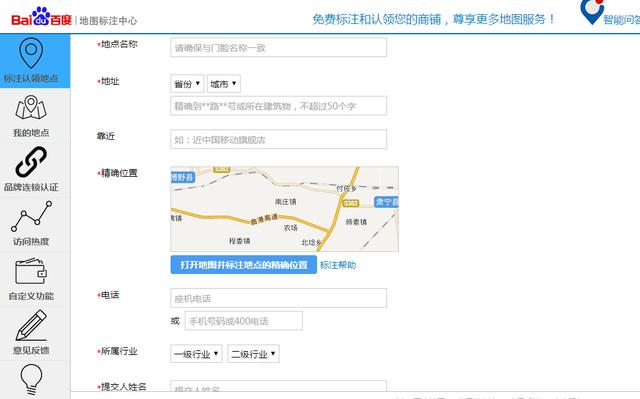The height and width of the screenshot is (399, 640).
Task: Expand the 省份 province dropdown
Action: 187,84
